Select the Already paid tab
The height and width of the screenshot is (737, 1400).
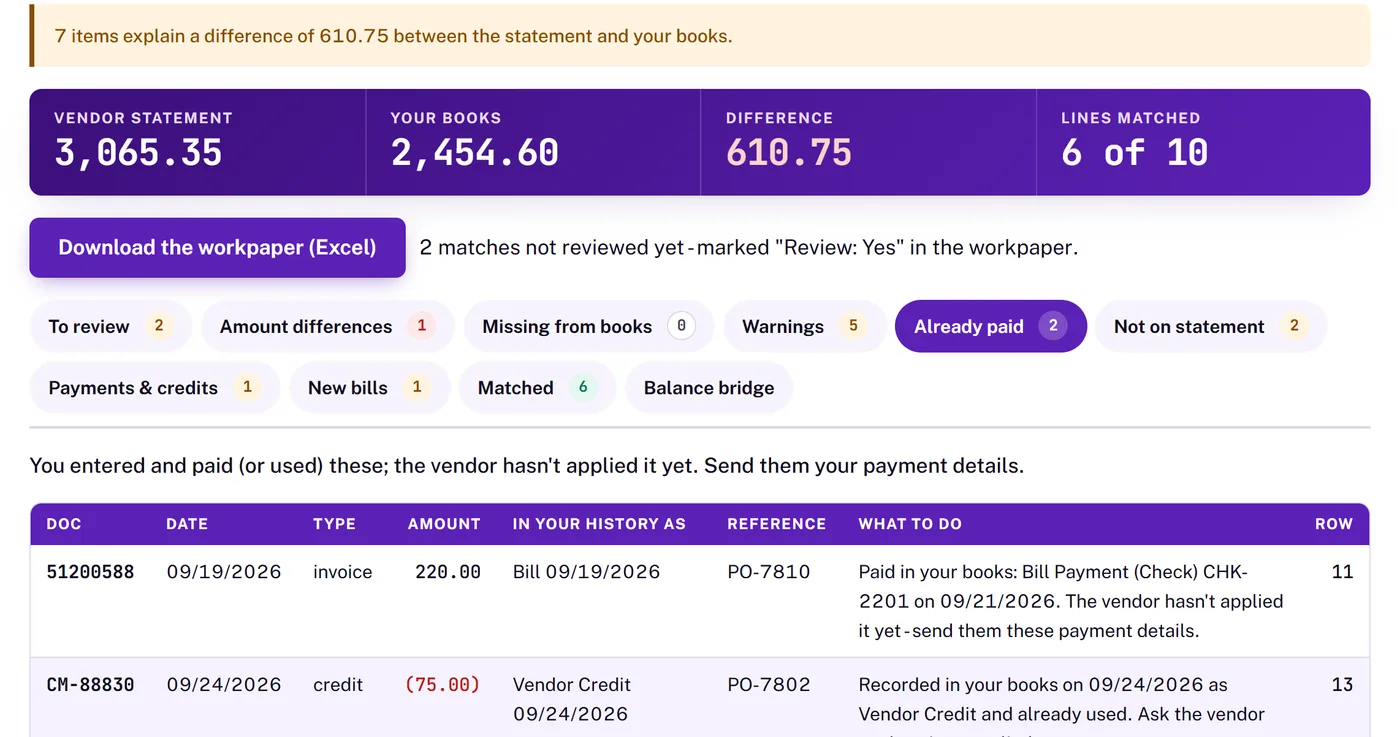990,326
